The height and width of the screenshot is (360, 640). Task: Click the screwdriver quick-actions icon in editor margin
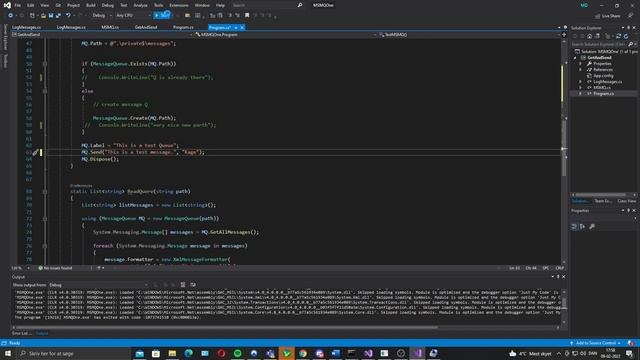pyautogui.click(x=35, y=152)
